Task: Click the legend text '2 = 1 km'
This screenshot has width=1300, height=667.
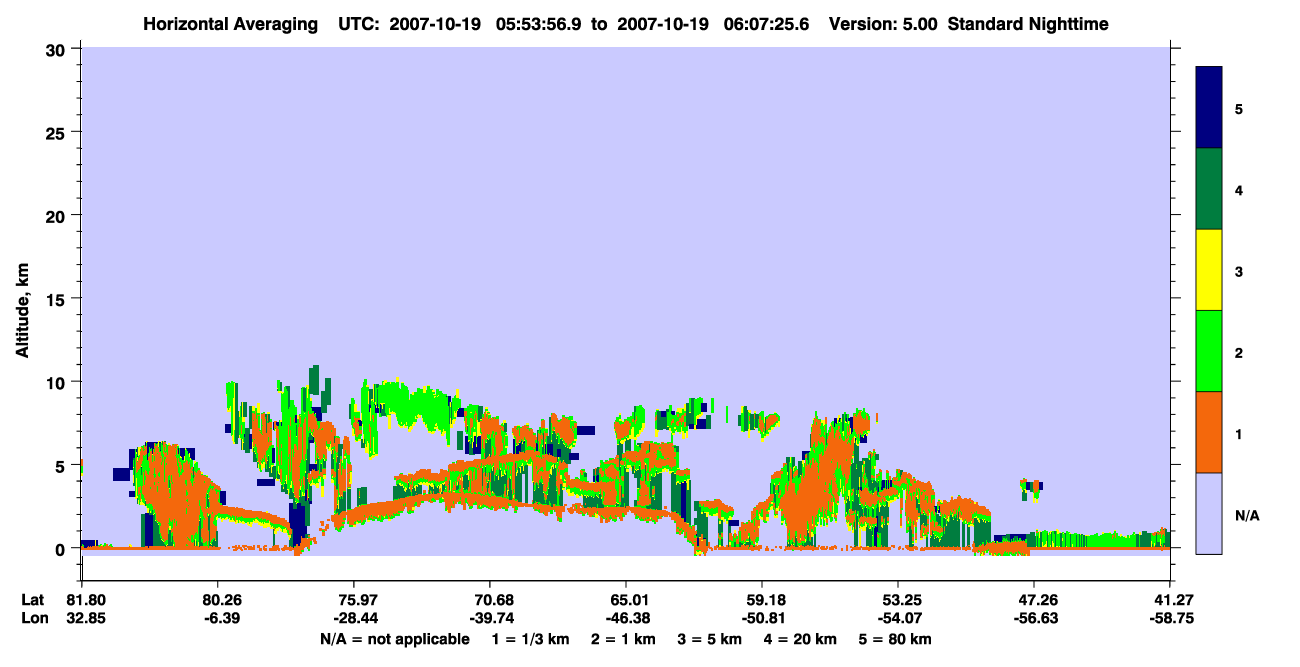Action: click(623, 639)
